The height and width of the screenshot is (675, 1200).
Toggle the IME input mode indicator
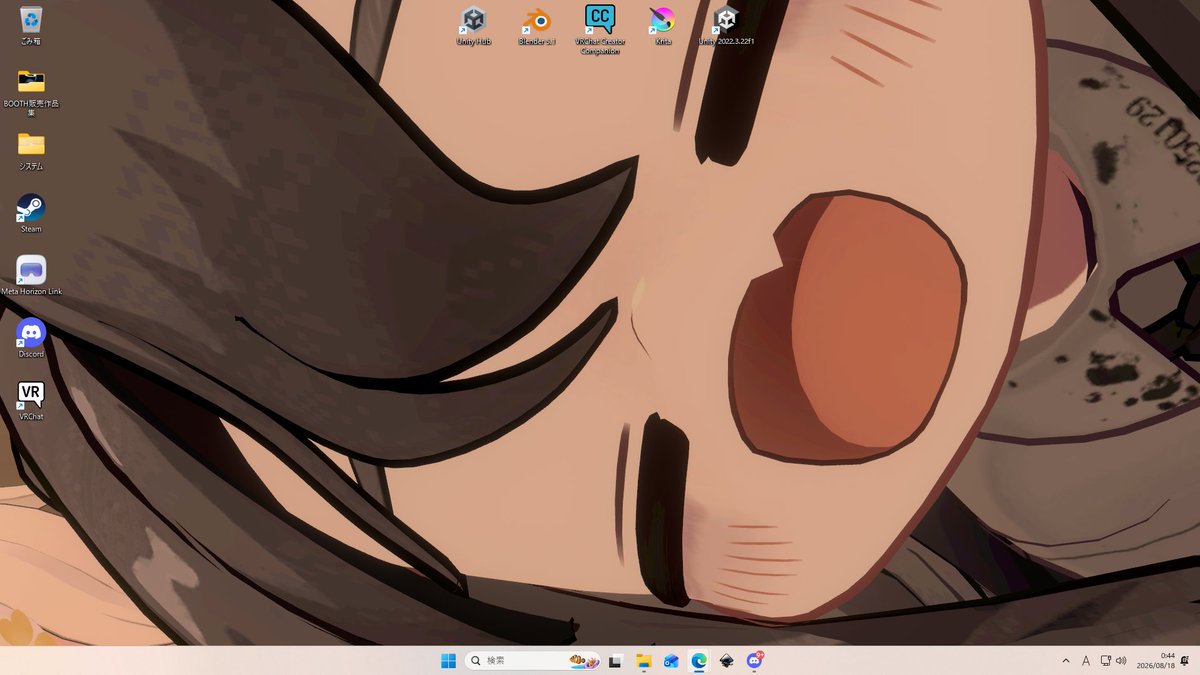point(1086,661)
